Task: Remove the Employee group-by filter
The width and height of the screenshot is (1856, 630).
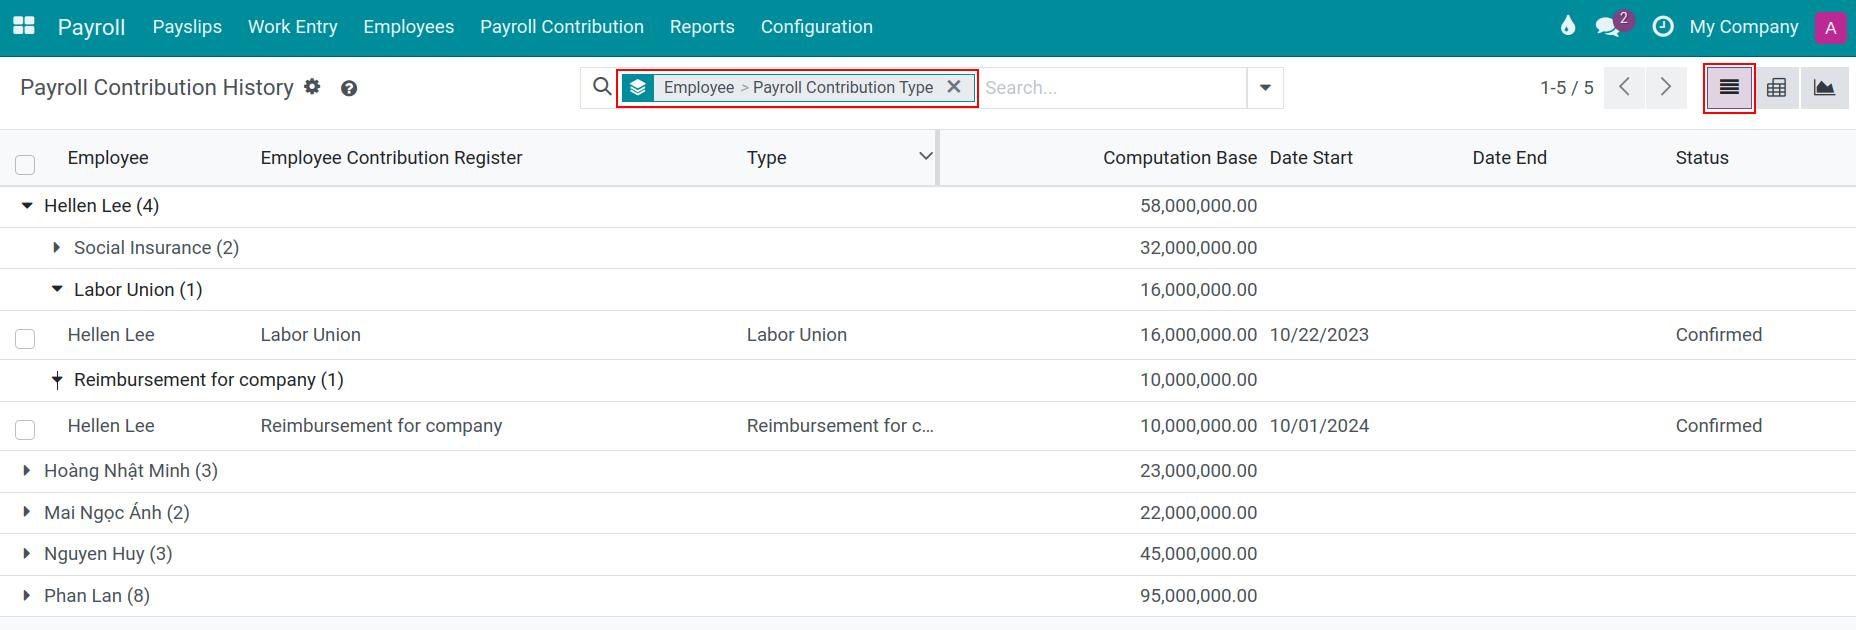Action: point(954,87)
